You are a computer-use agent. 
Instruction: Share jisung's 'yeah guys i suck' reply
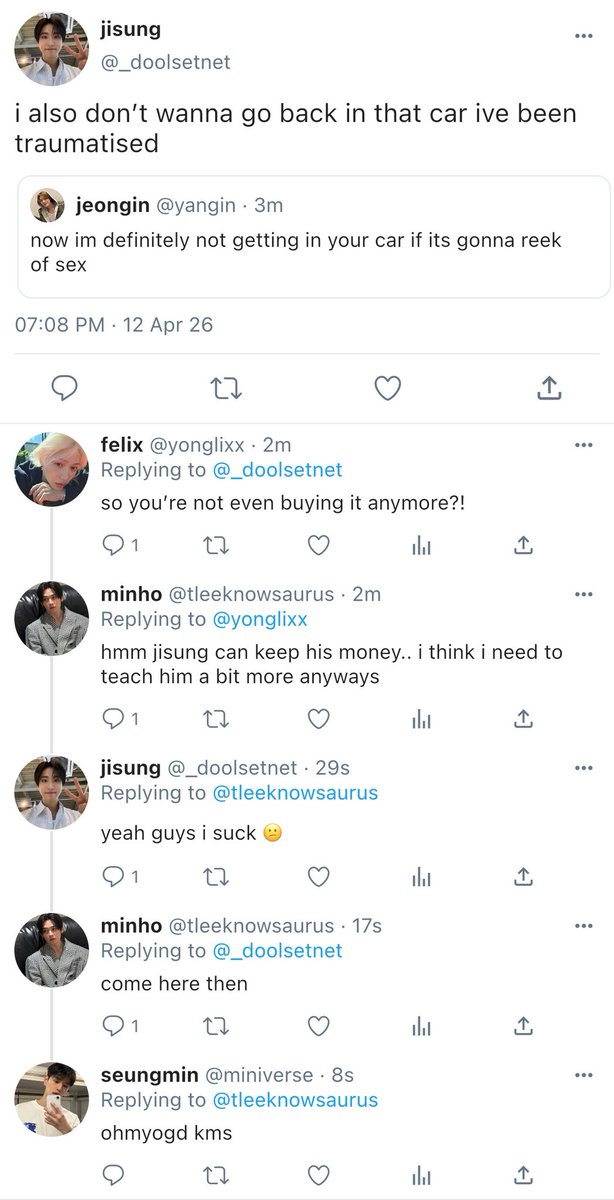point(521,877)
